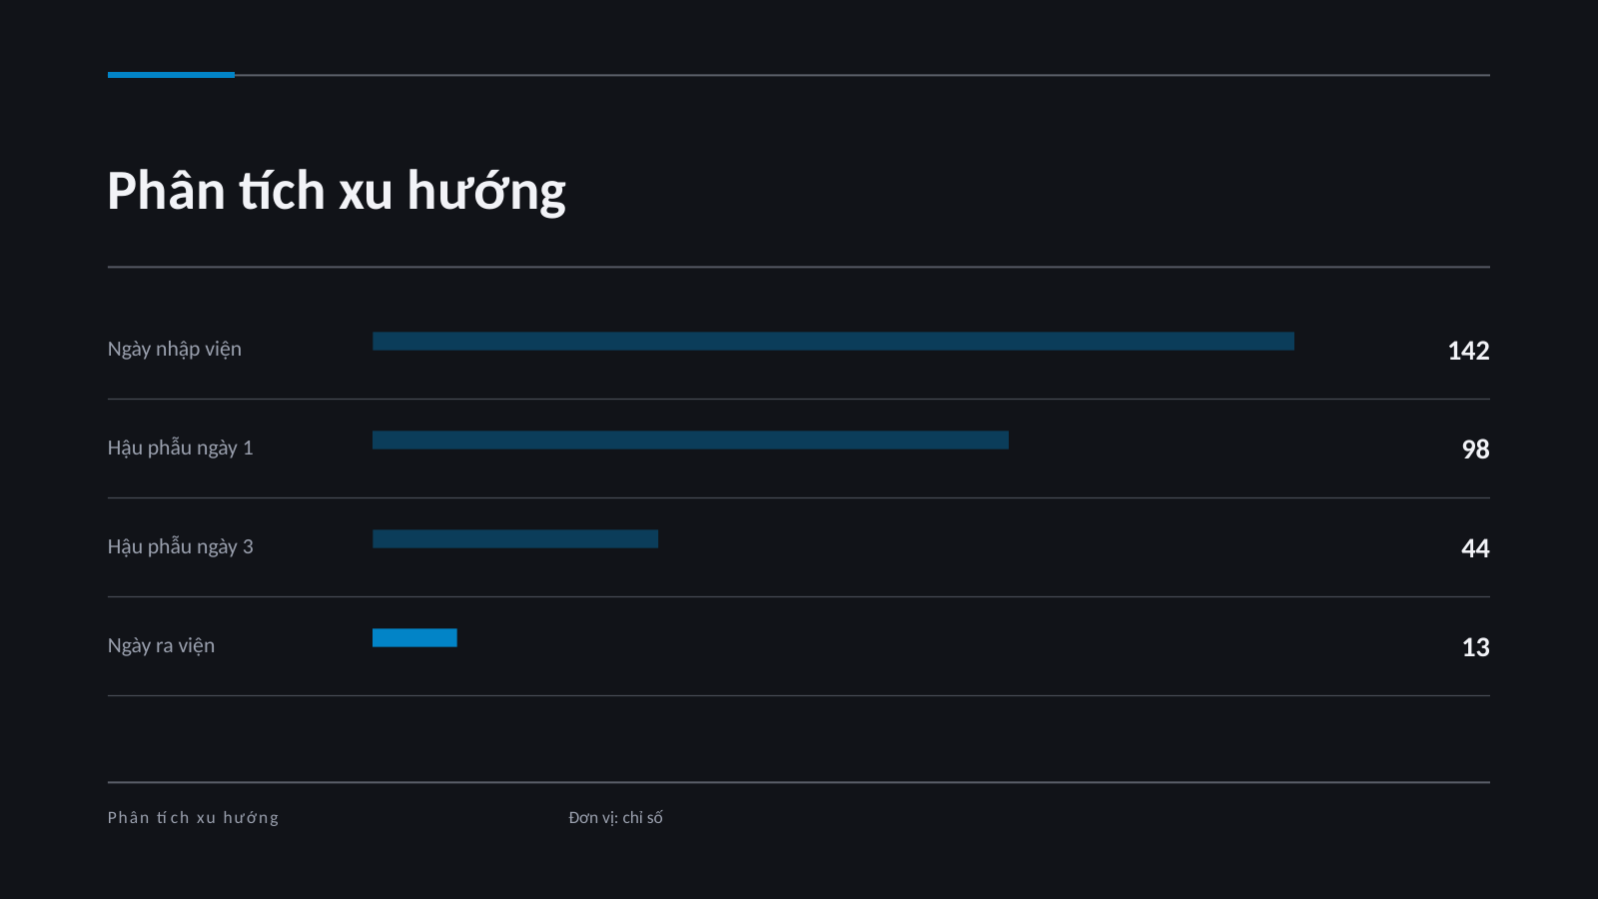Image resolution: width=1598 pixels, height=900 pixels.
Task: Select the Hậu phẫu ngày 3 label
Action: (180, 546)
